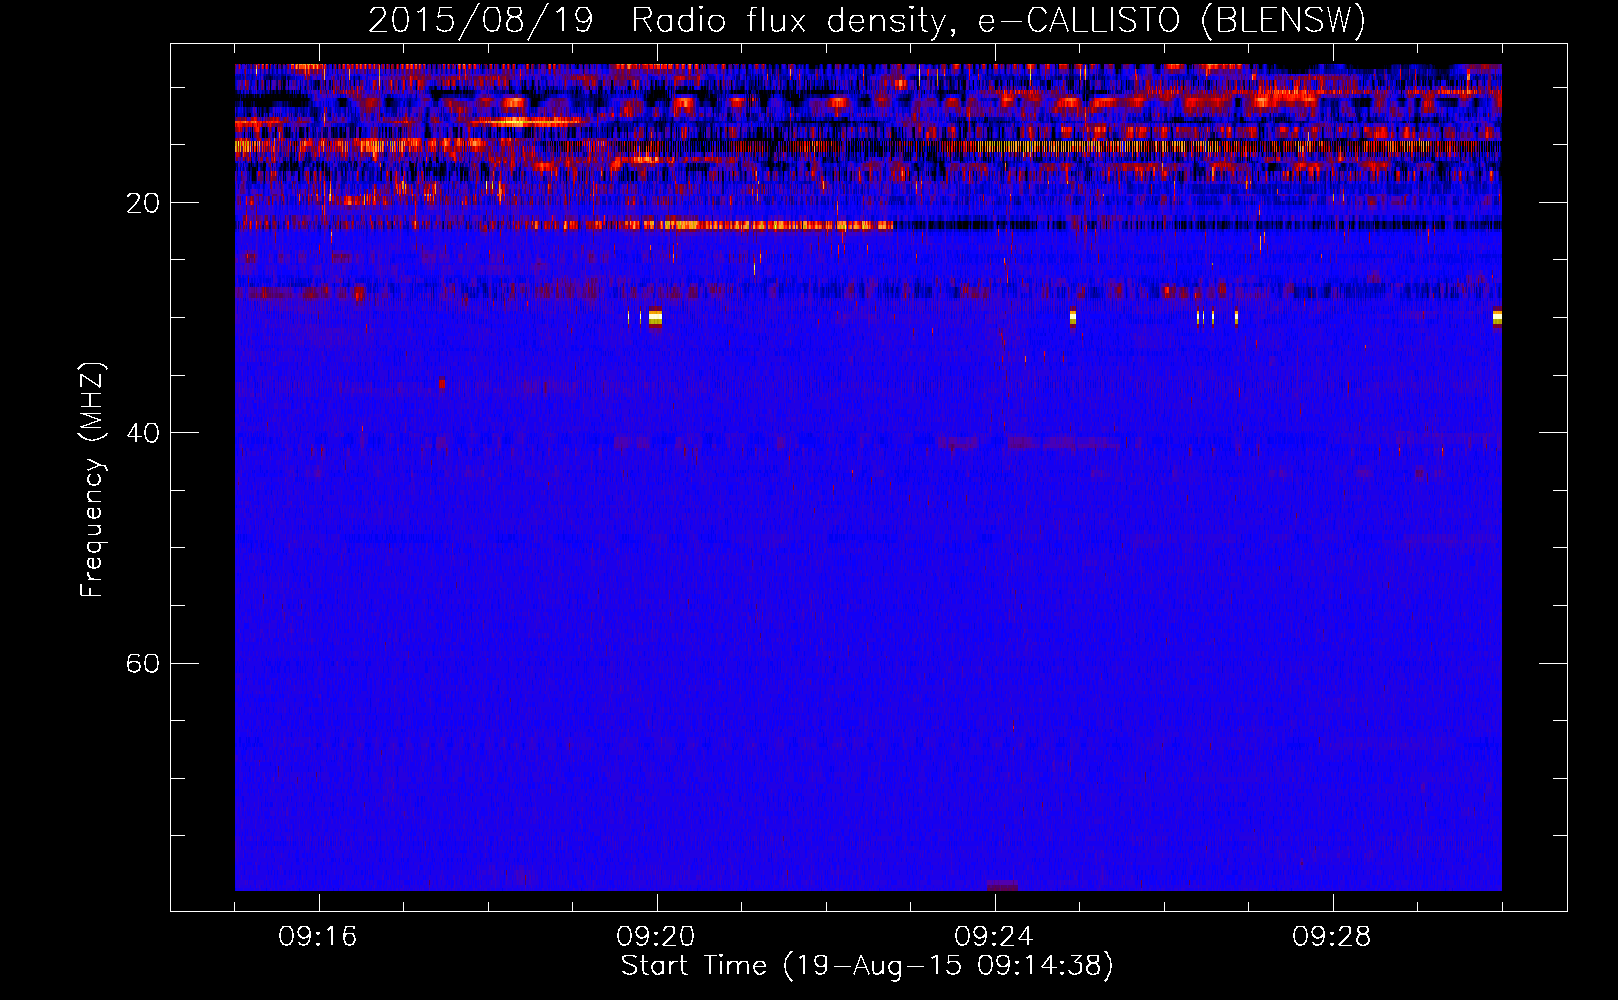Click the 40 MHz frequency tick label
Viewport: 1618px width, 1000px height.
tap(143, 433)
